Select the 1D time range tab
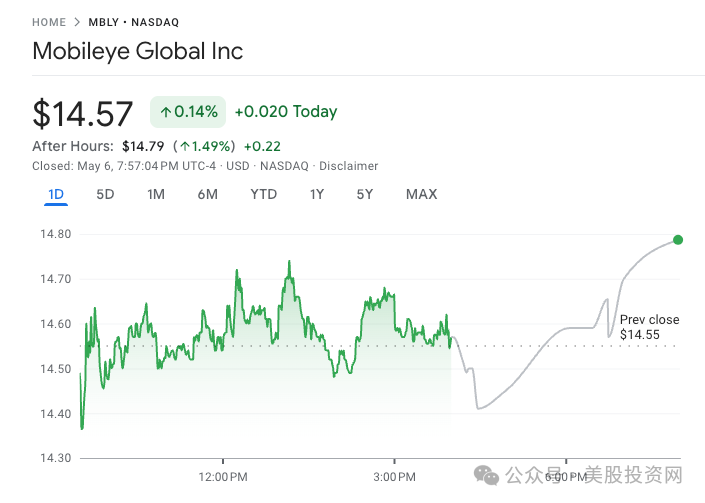705x503 pixels. [x=56, y=194]
